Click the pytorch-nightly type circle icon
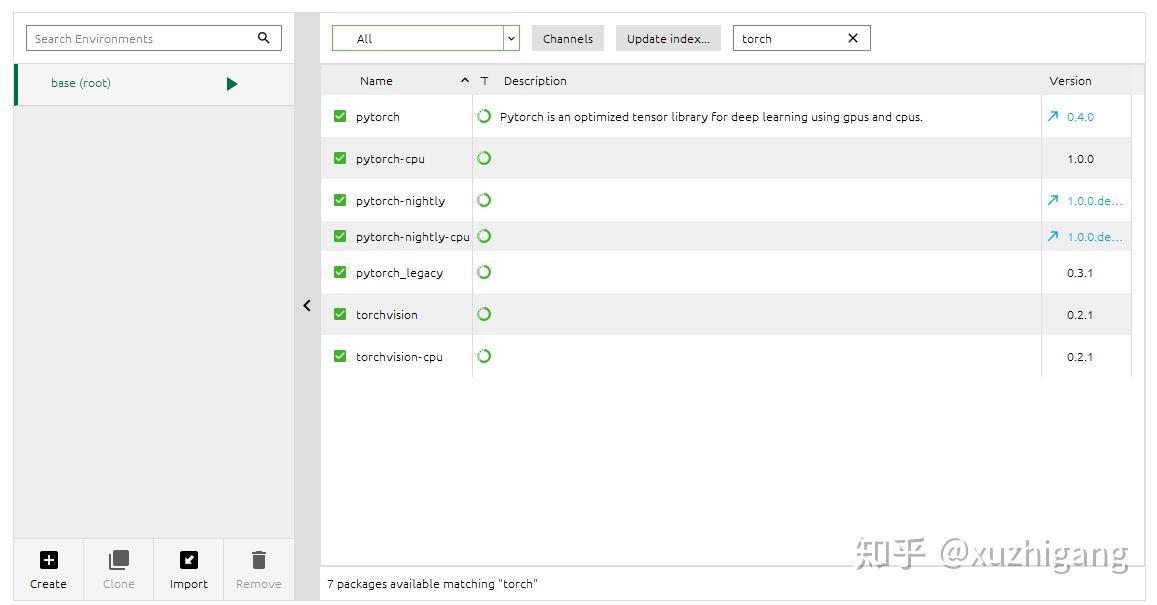 click(x=484, y=200)
